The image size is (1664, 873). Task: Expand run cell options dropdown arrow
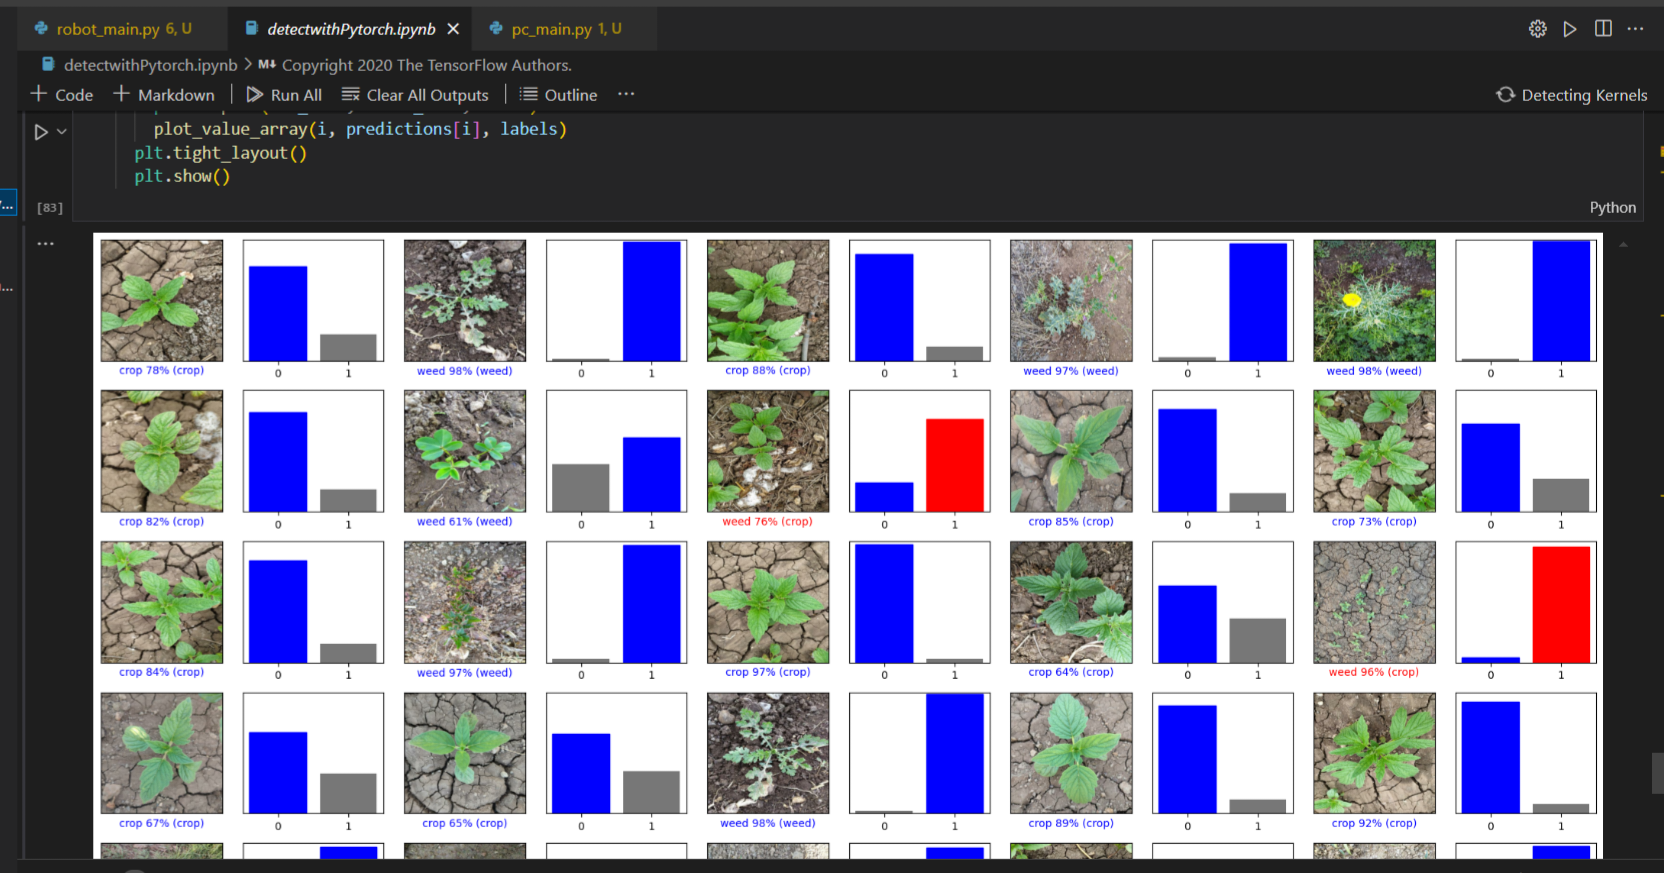[x=62, y=132]
